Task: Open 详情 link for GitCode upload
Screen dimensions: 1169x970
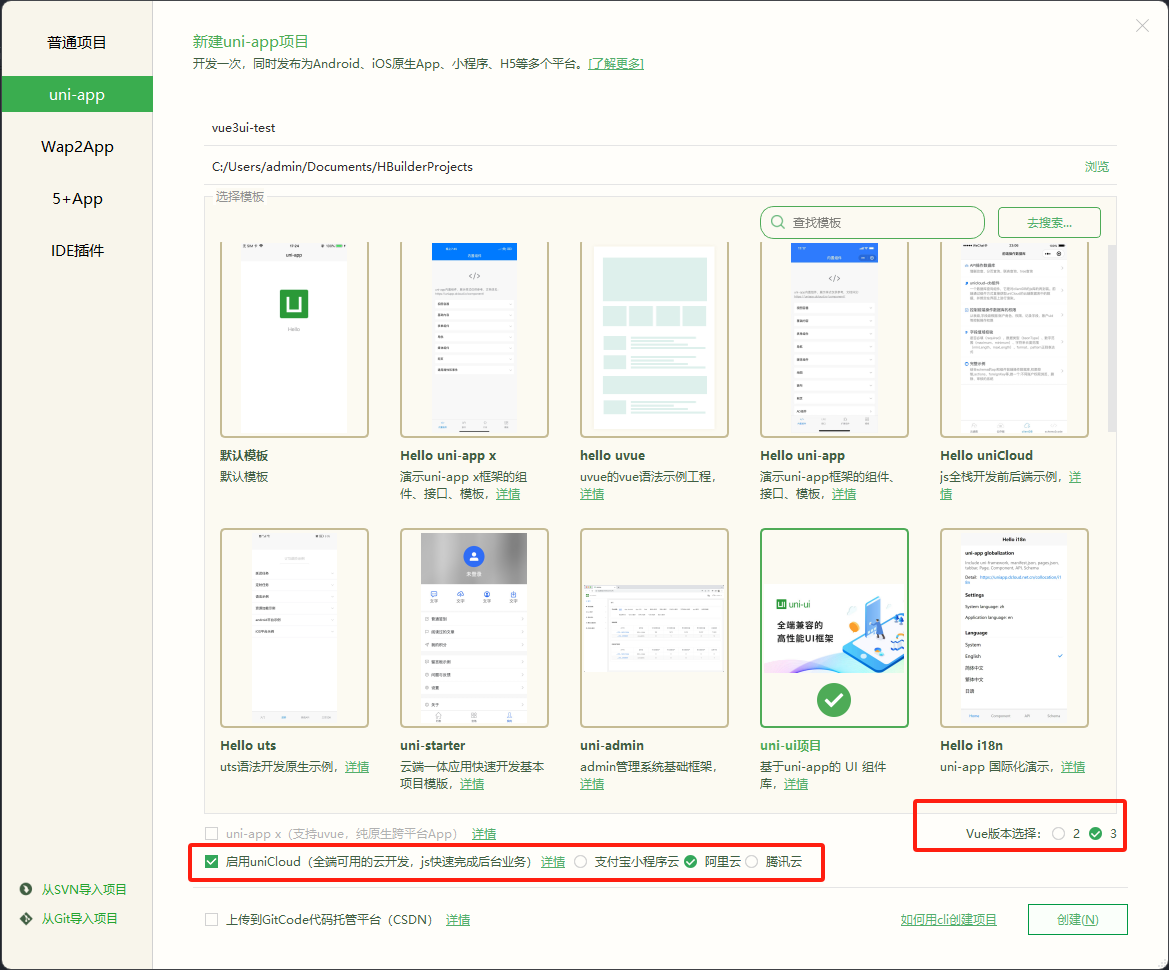Action: pos(458,919)
